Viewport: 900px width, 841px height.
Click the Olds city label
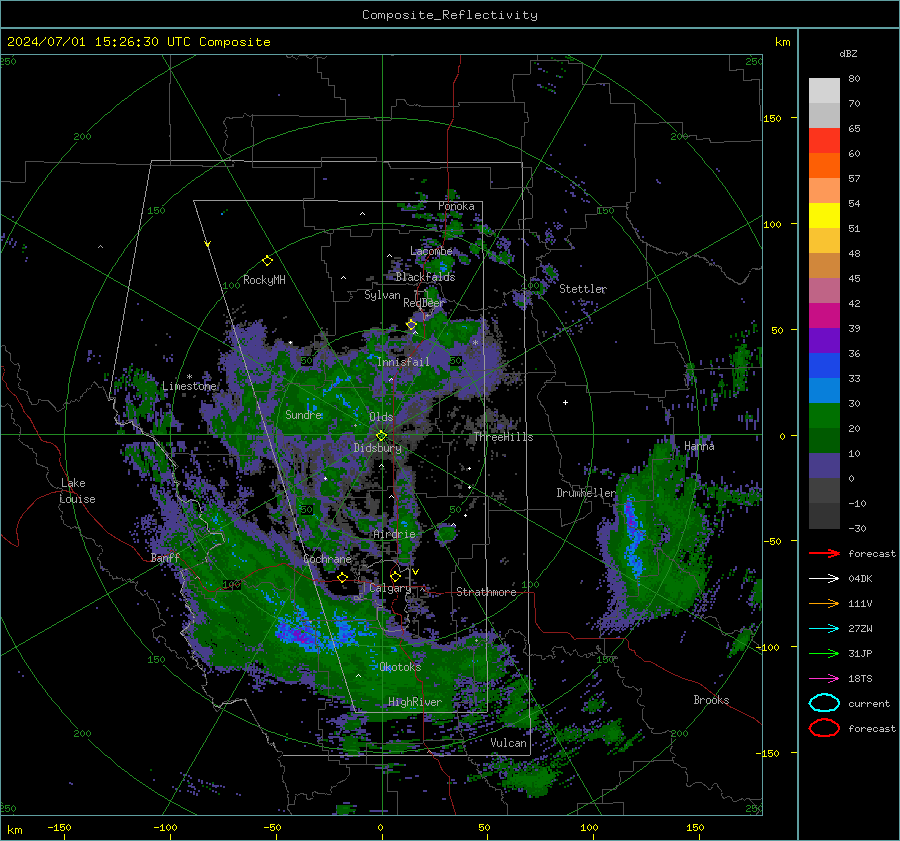point(381,417)
